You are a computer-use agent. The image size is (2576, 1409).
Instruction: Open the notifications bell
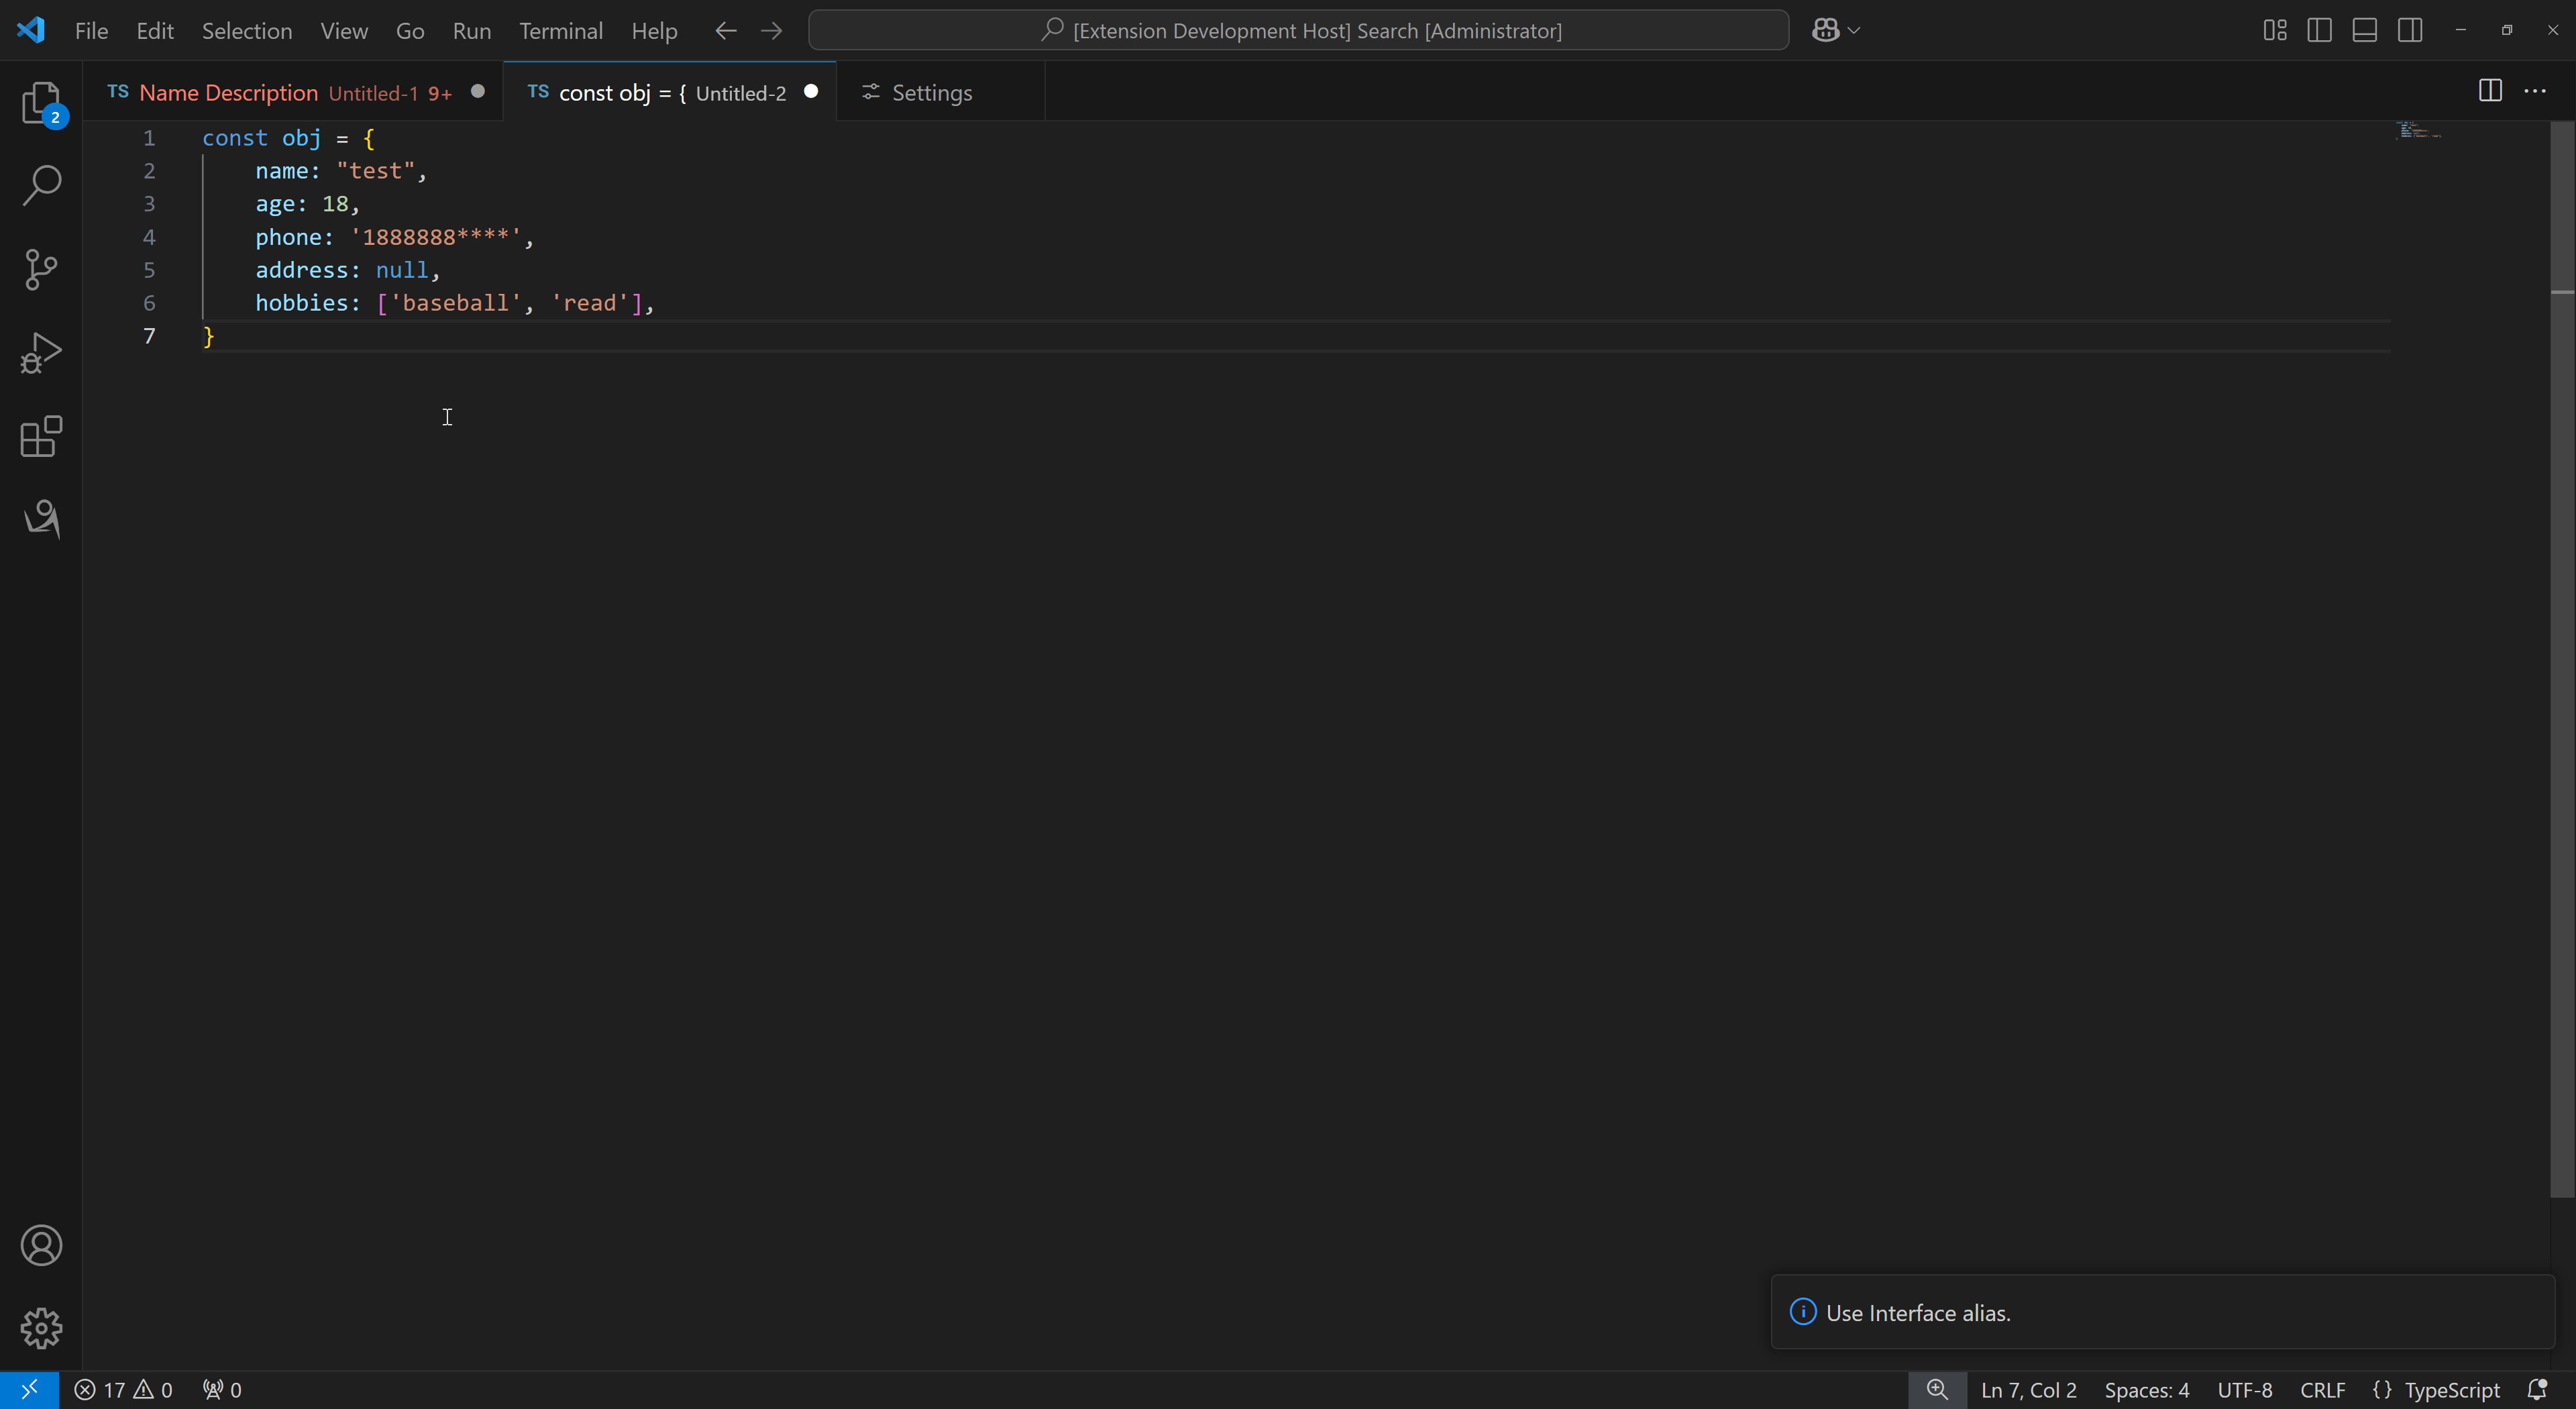click(x=2538, y=1390)
